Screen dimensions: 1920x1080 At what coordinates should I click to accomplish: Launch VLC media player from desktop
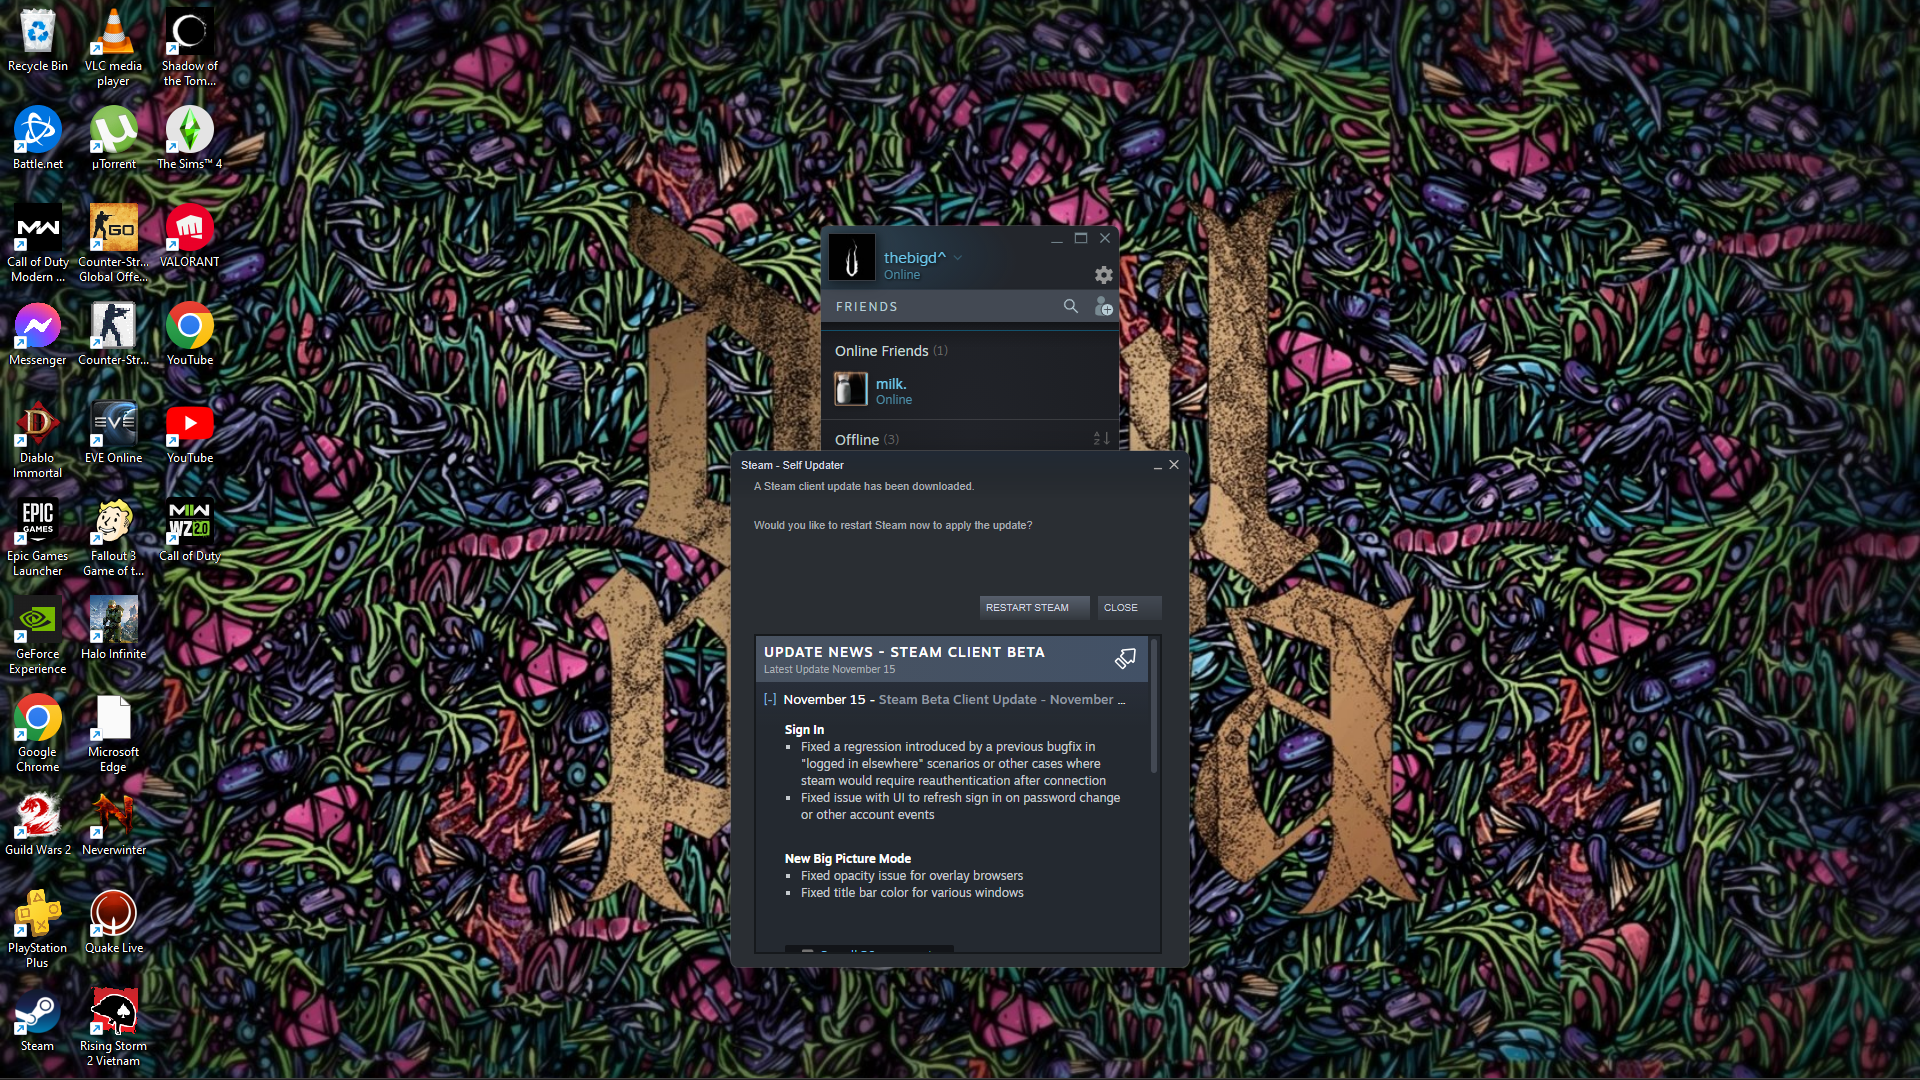pyautogui.click(x=113, y=47)
